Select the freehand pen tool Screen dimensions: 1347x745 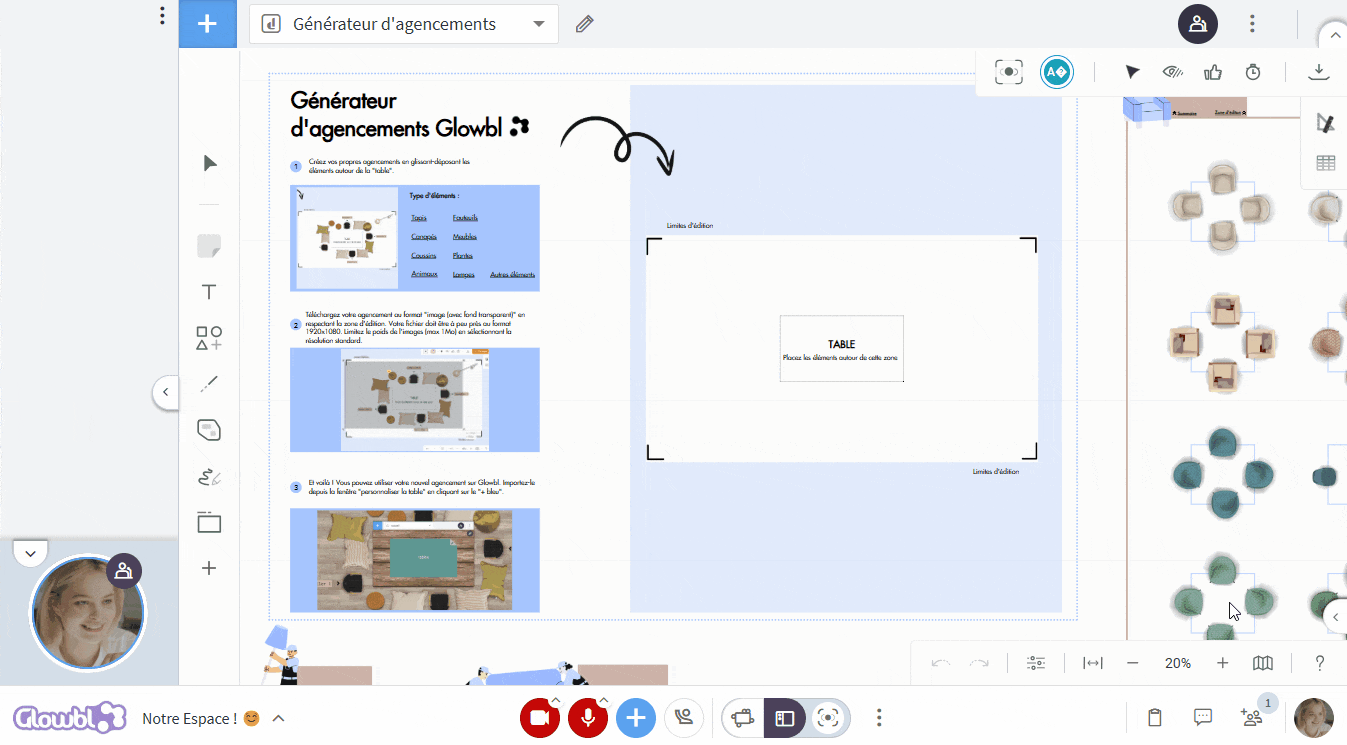(x=209, y=477)
